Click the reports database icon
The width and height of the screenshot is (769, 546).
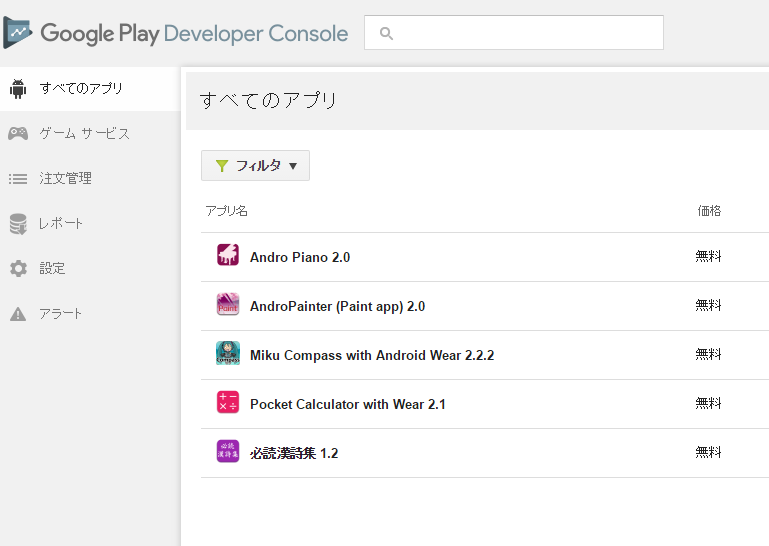coord(18,224)
